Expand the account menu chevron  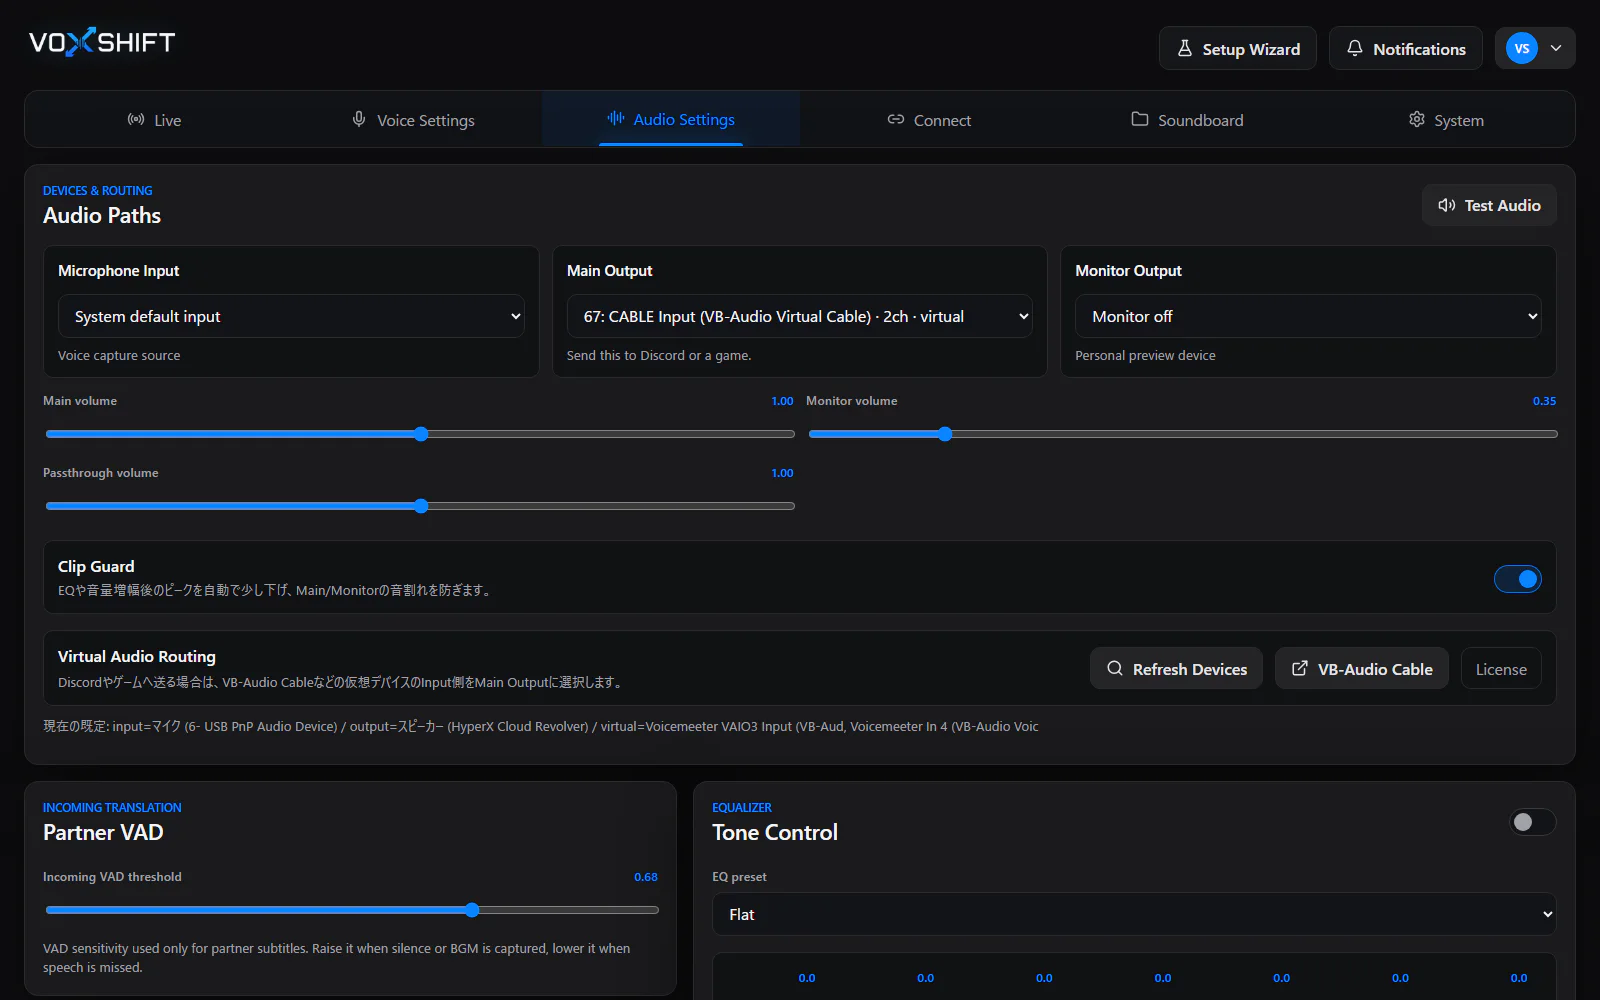pyautogui.click(x=1556, y=48)
